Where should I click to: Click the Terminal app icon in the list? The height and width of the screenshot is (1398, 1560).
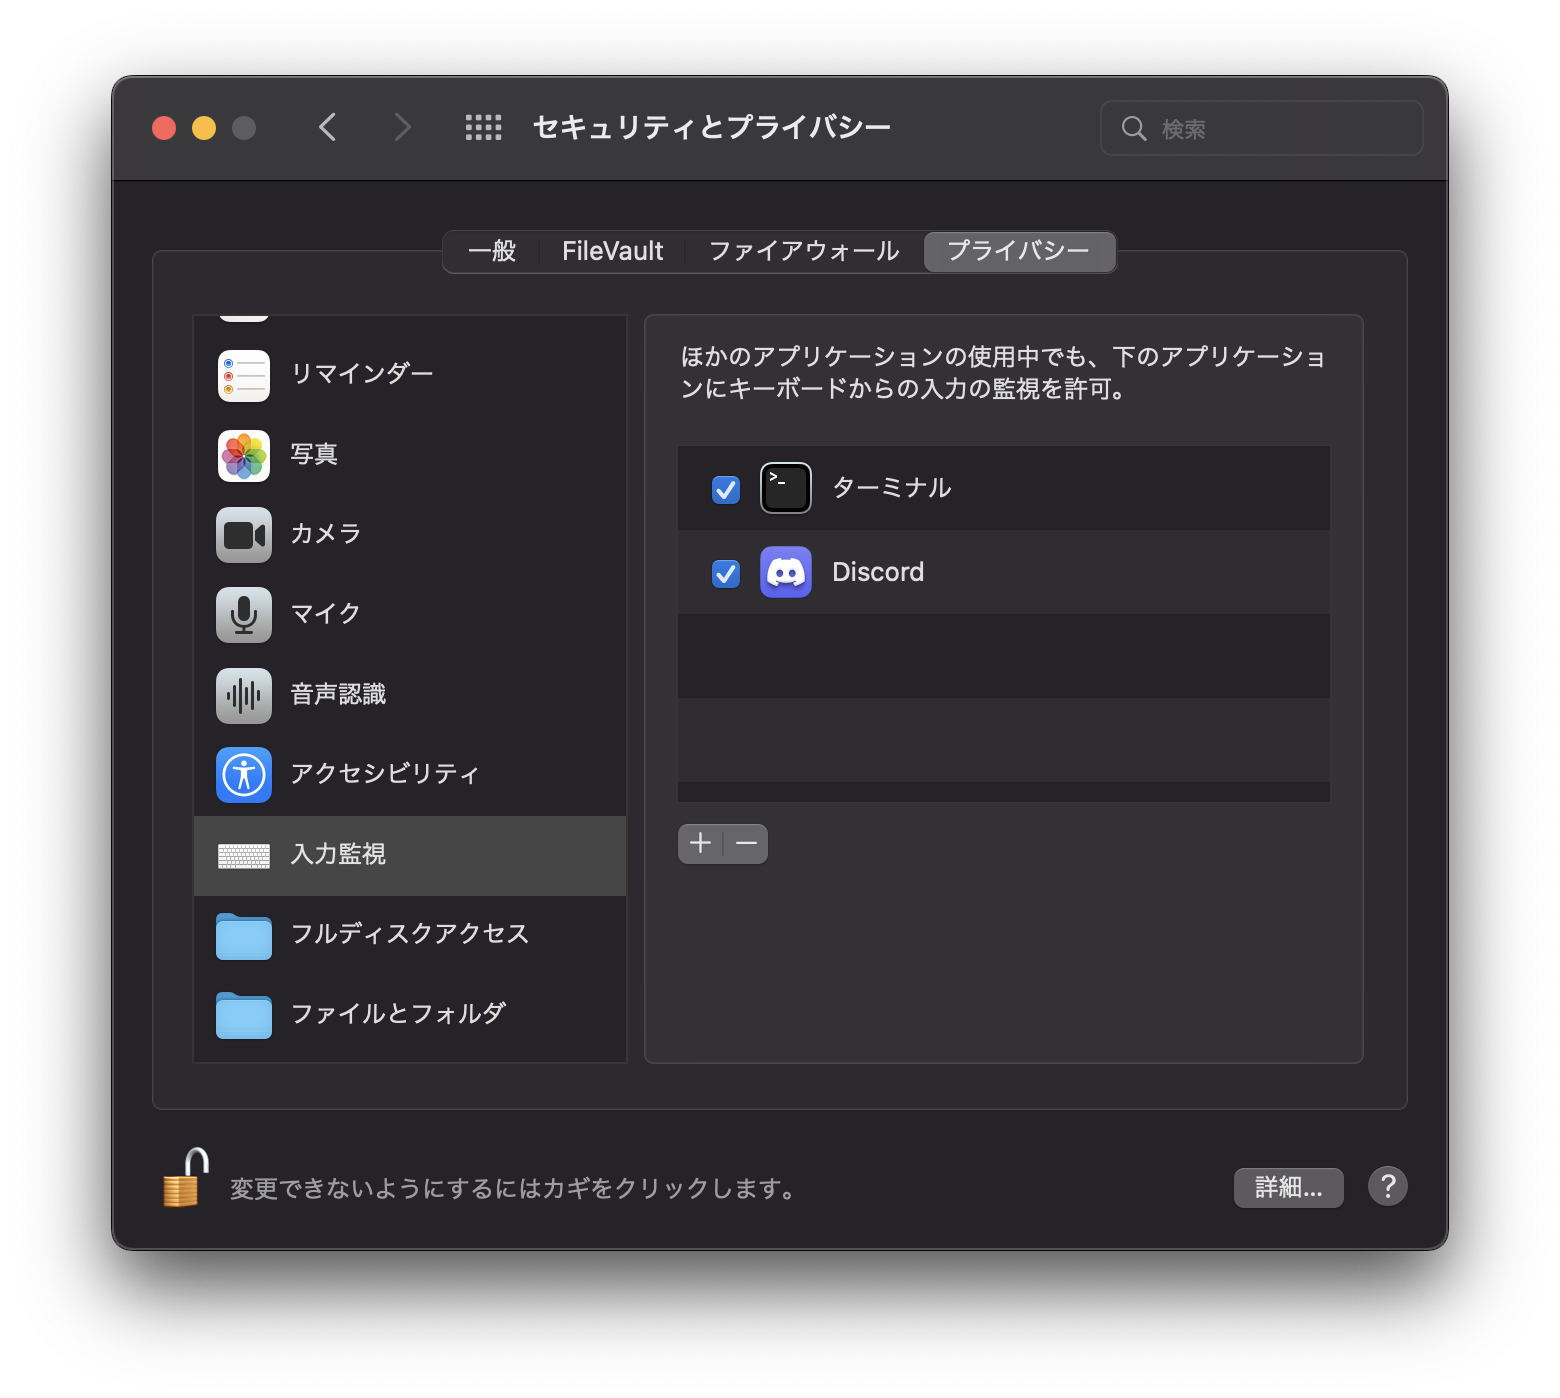tap(786, 488)
